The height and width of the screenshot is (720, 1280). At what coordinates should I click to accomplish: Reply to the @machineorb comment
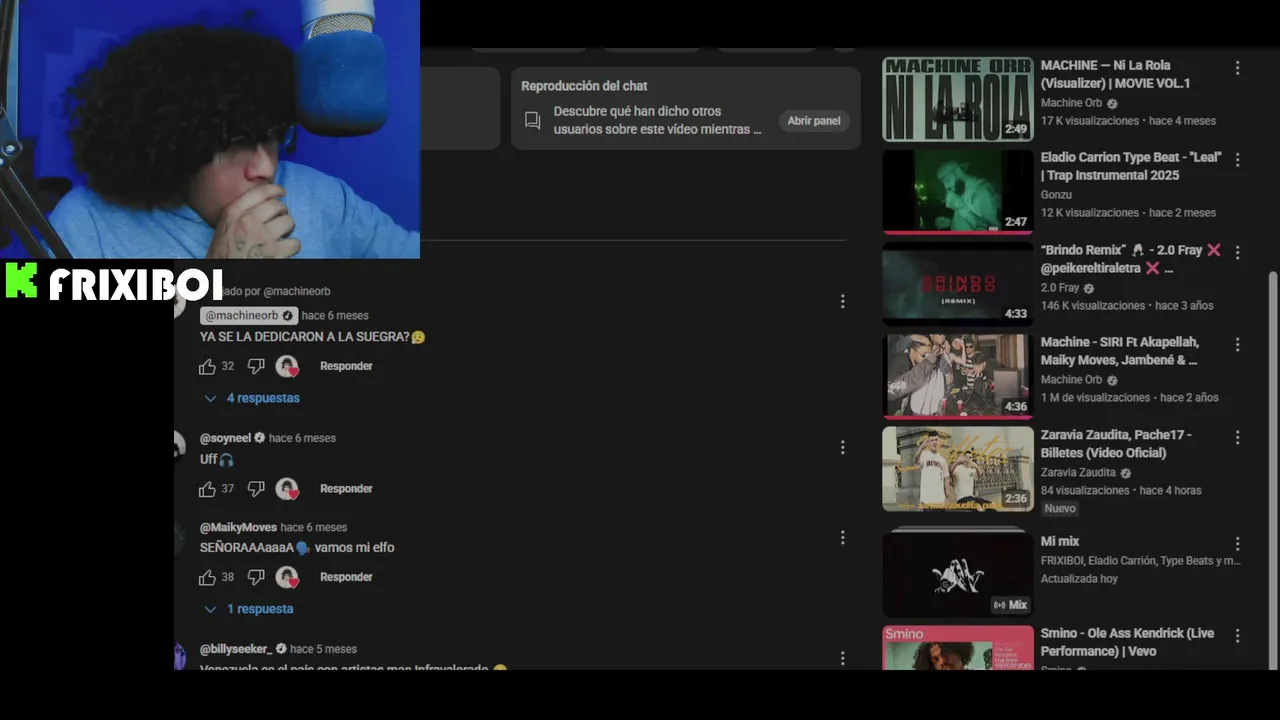(346, 367)
